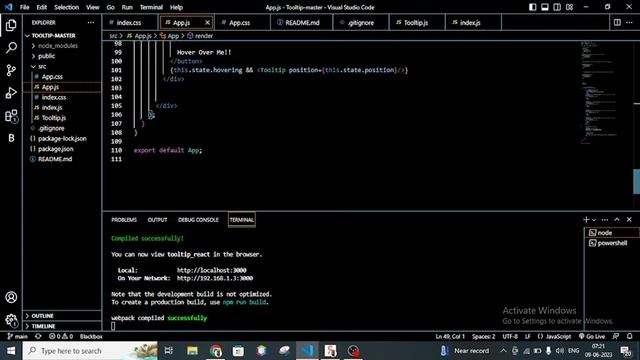Open the Selection menu
640x360 pixels.
coord(67,7)
